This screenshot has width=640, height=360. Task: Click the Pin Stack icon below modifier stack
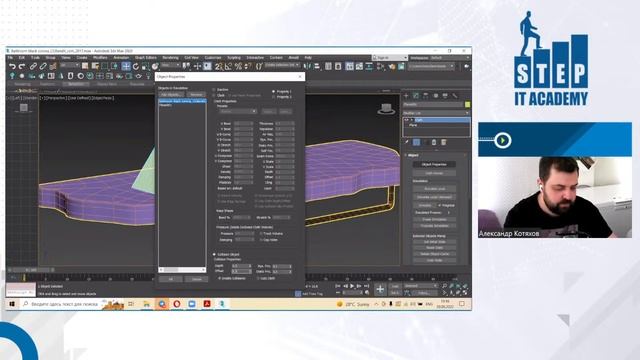click(x=407, y=142)
